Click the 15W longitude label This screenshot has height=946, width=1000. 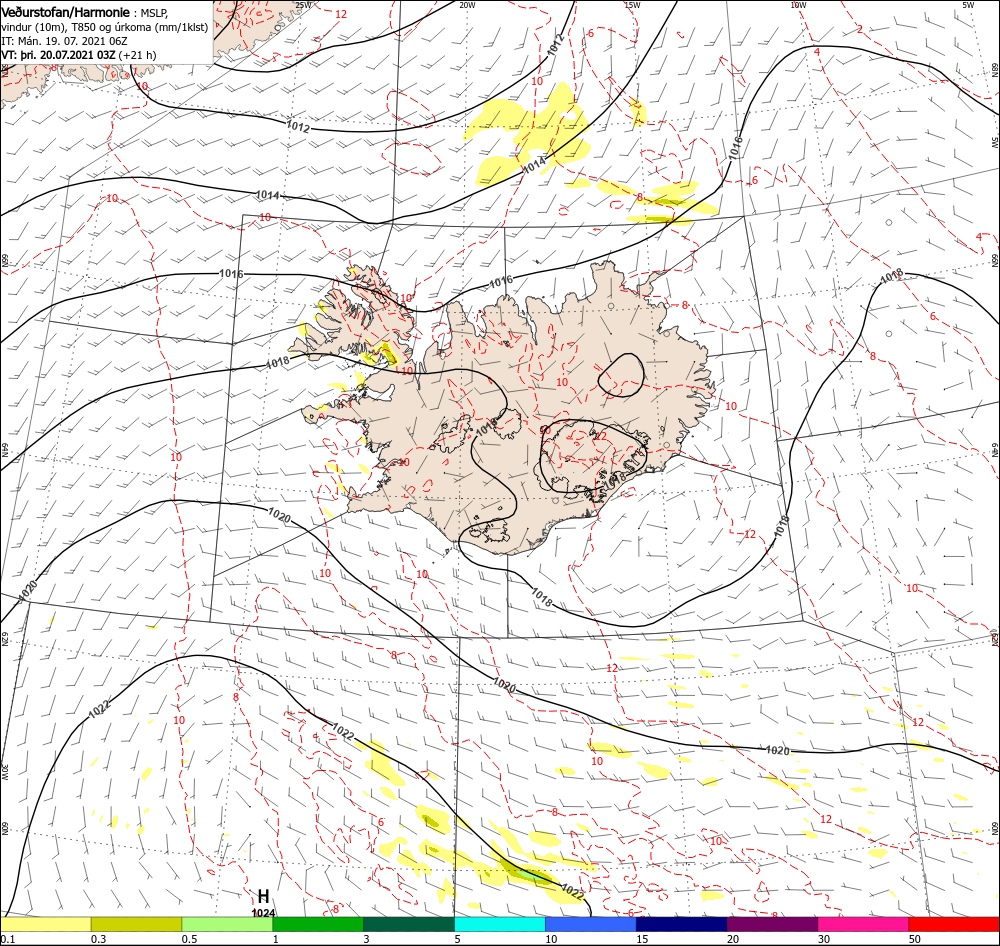tap(632, 5)
